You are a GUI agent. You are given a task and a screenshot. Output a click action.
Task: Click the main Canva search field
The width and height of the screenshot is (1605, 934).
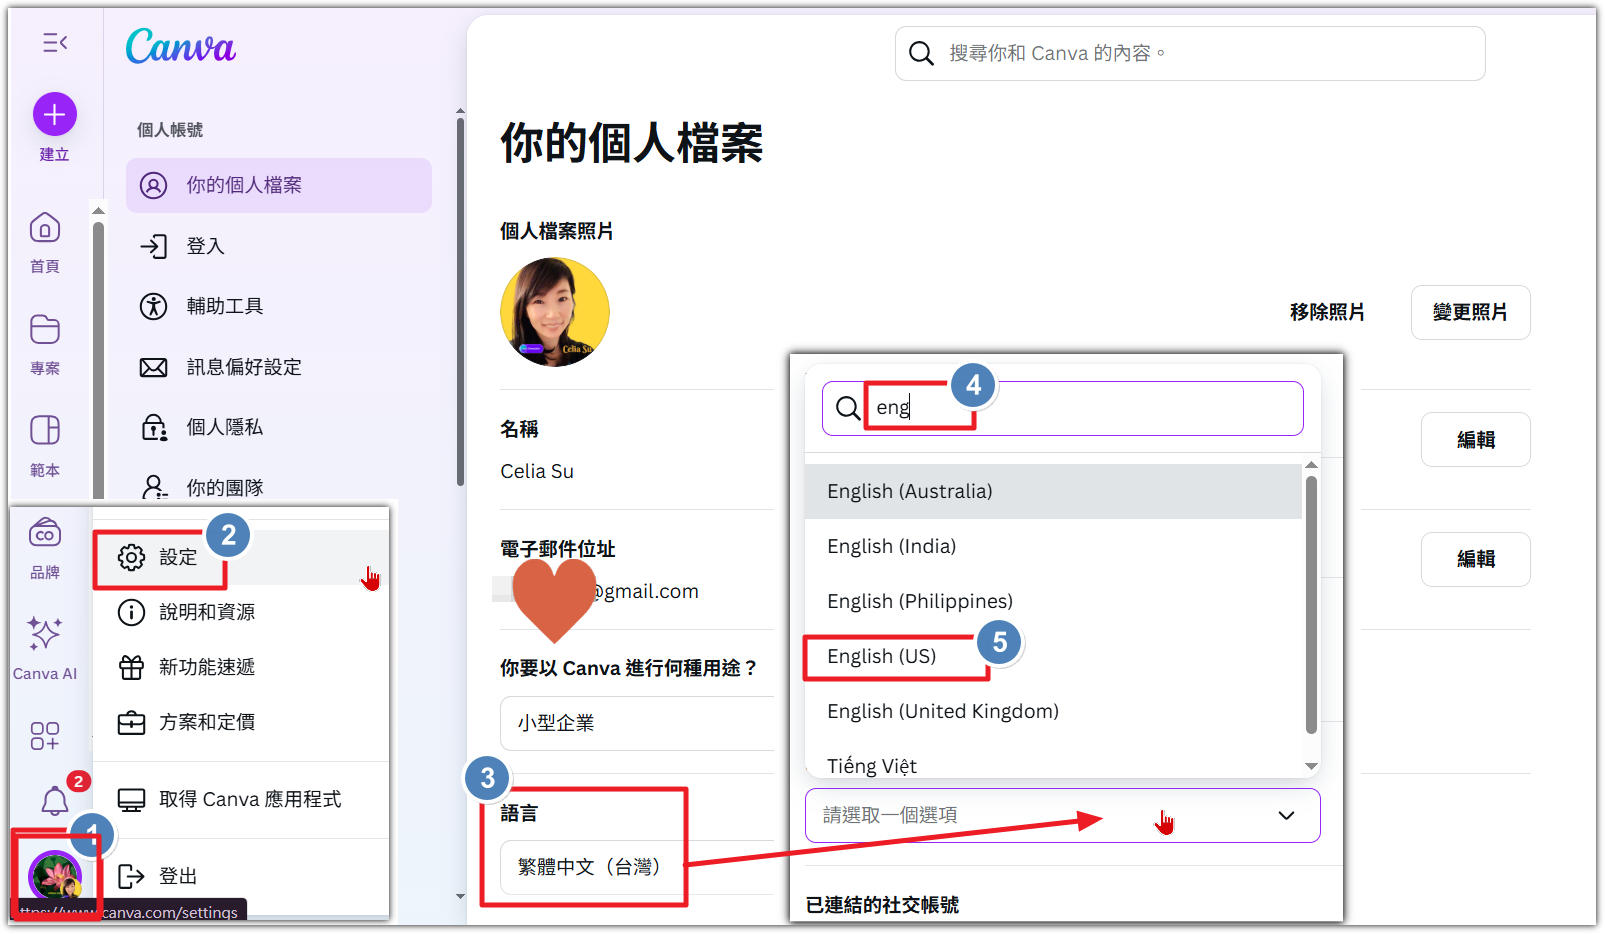[x=1190, y=53]
